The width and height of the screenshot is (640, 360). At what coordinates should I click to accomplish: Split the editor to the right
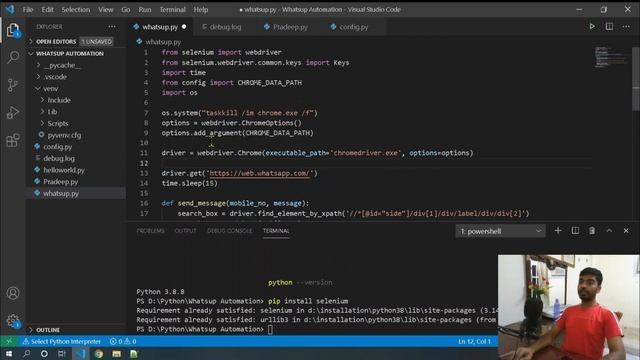(x=609, y=27)
